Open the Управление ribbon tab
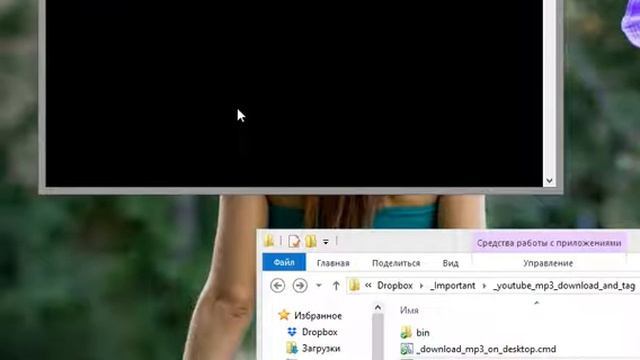Screen dimensions: 640x360 pos(548,263)
